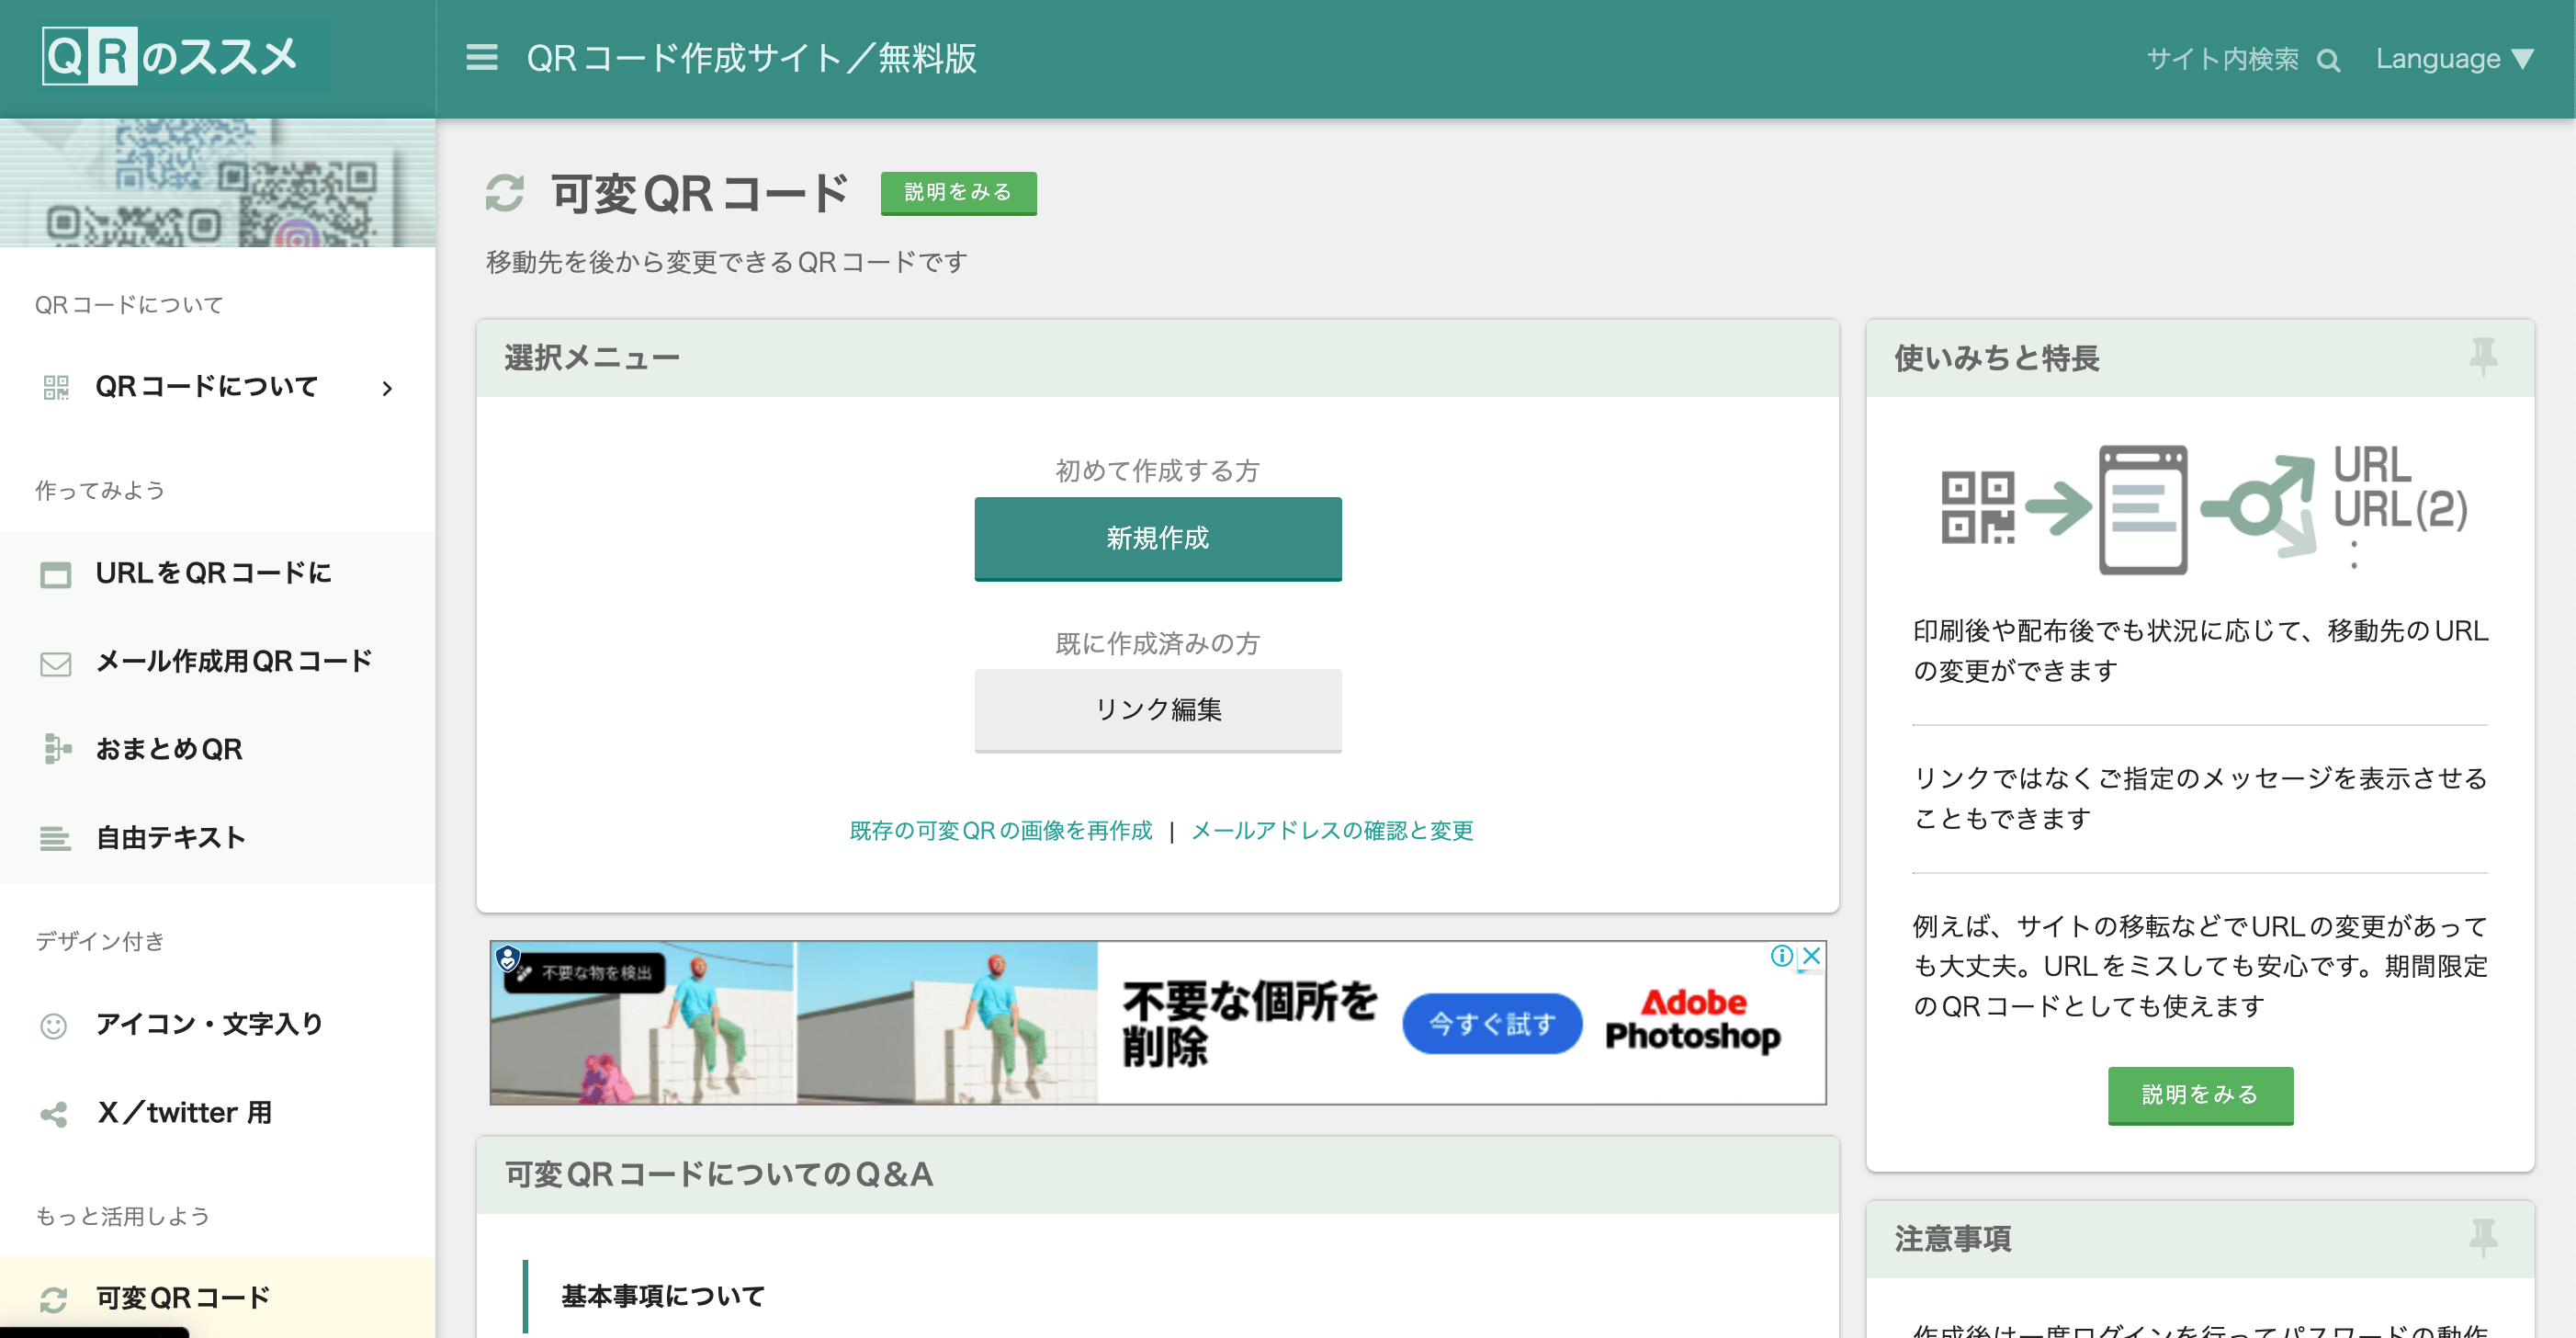Select the 自由テキスト lines icon

tap(56, 838)
